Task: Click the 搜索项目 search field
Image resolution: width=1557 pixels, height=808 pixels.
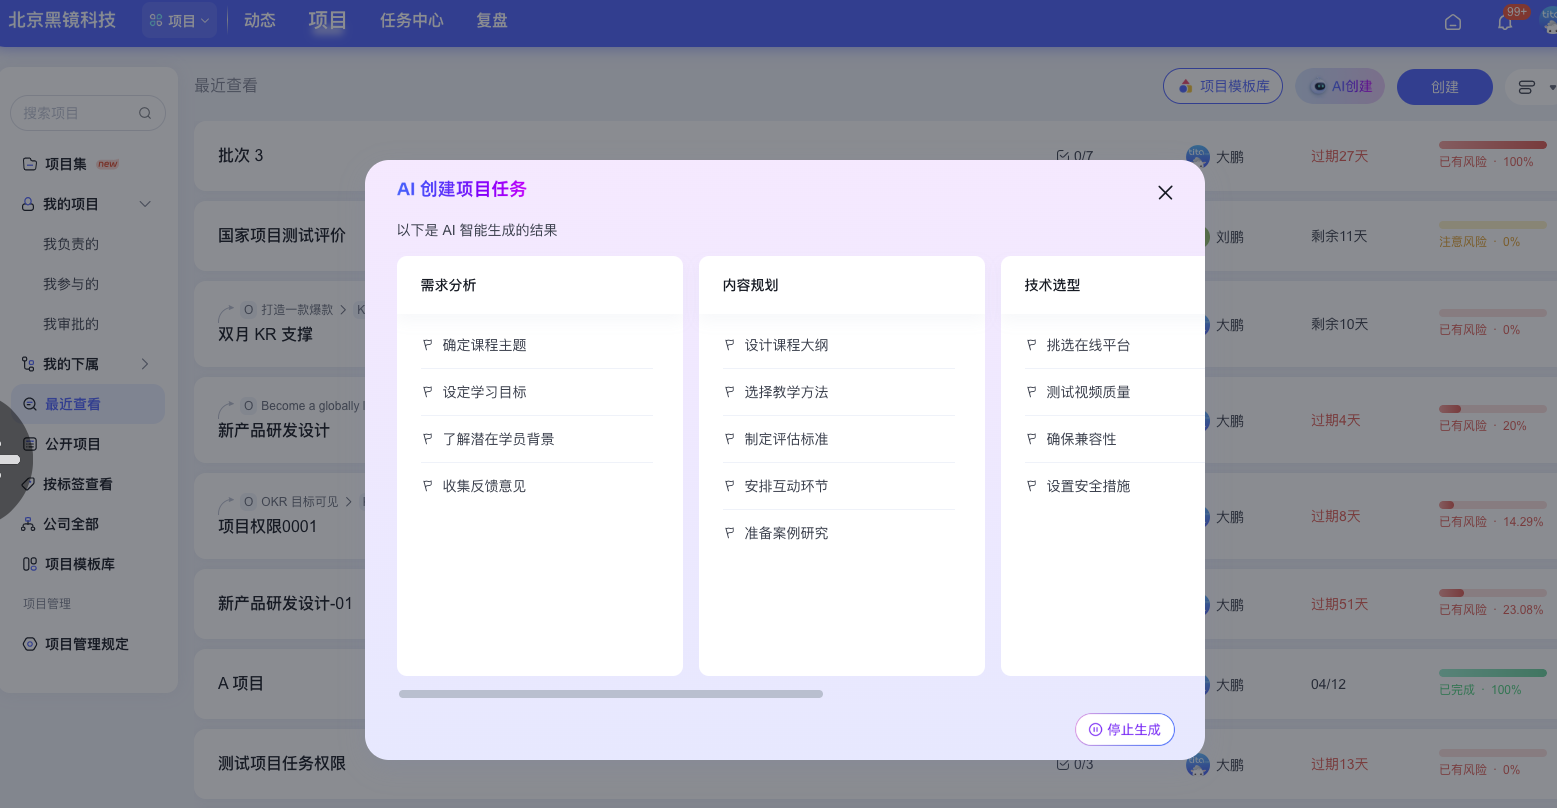Action: point(78,113)
